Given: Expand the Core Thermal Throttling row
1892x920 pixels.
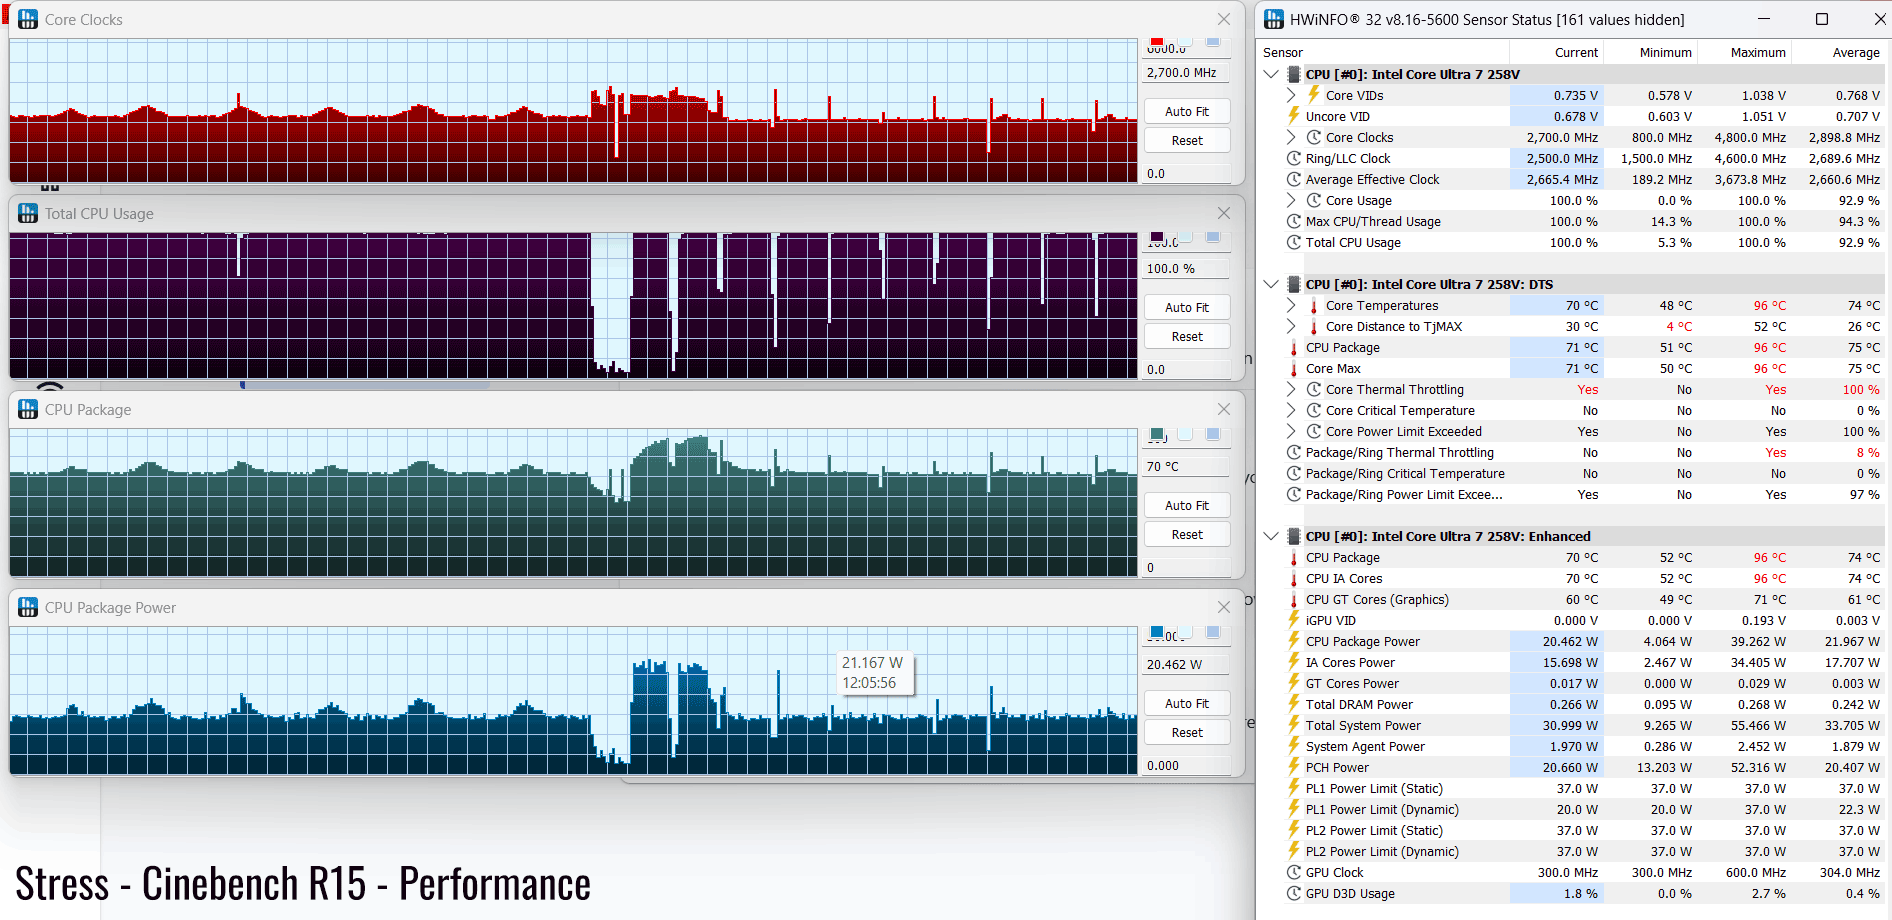Looking at the screenshot, I should point(1291,389).
